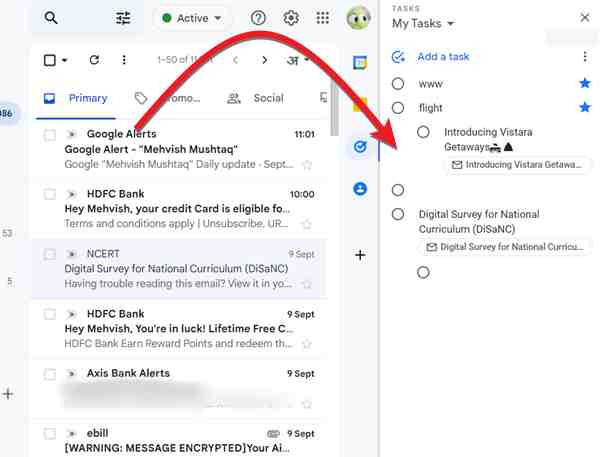Mark Google Alerts email as important
Image resolution: width=600 pixels, height=457 pixels.
coord(71,134)
